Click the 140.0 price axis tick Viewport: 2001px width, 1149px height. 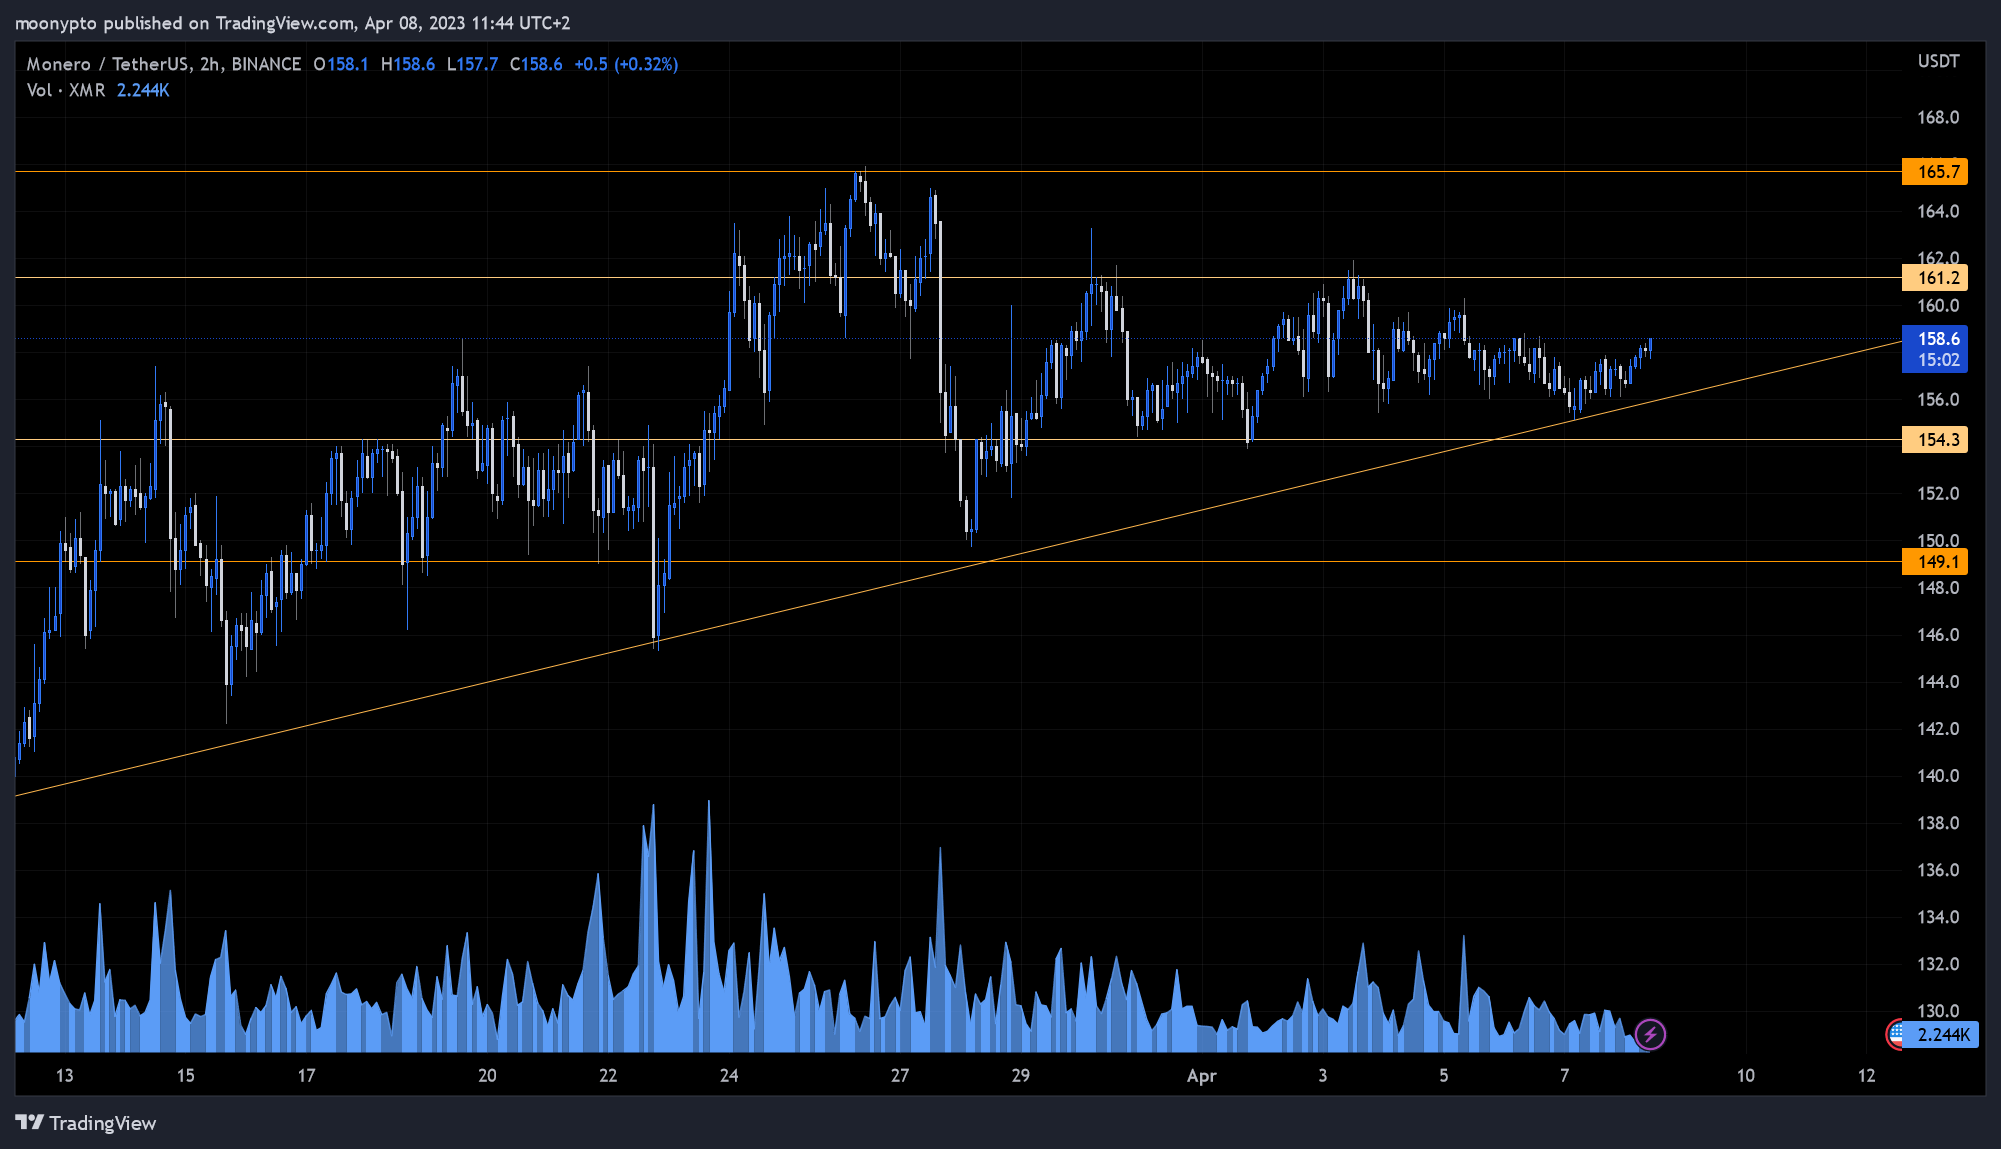[1938, 776]
